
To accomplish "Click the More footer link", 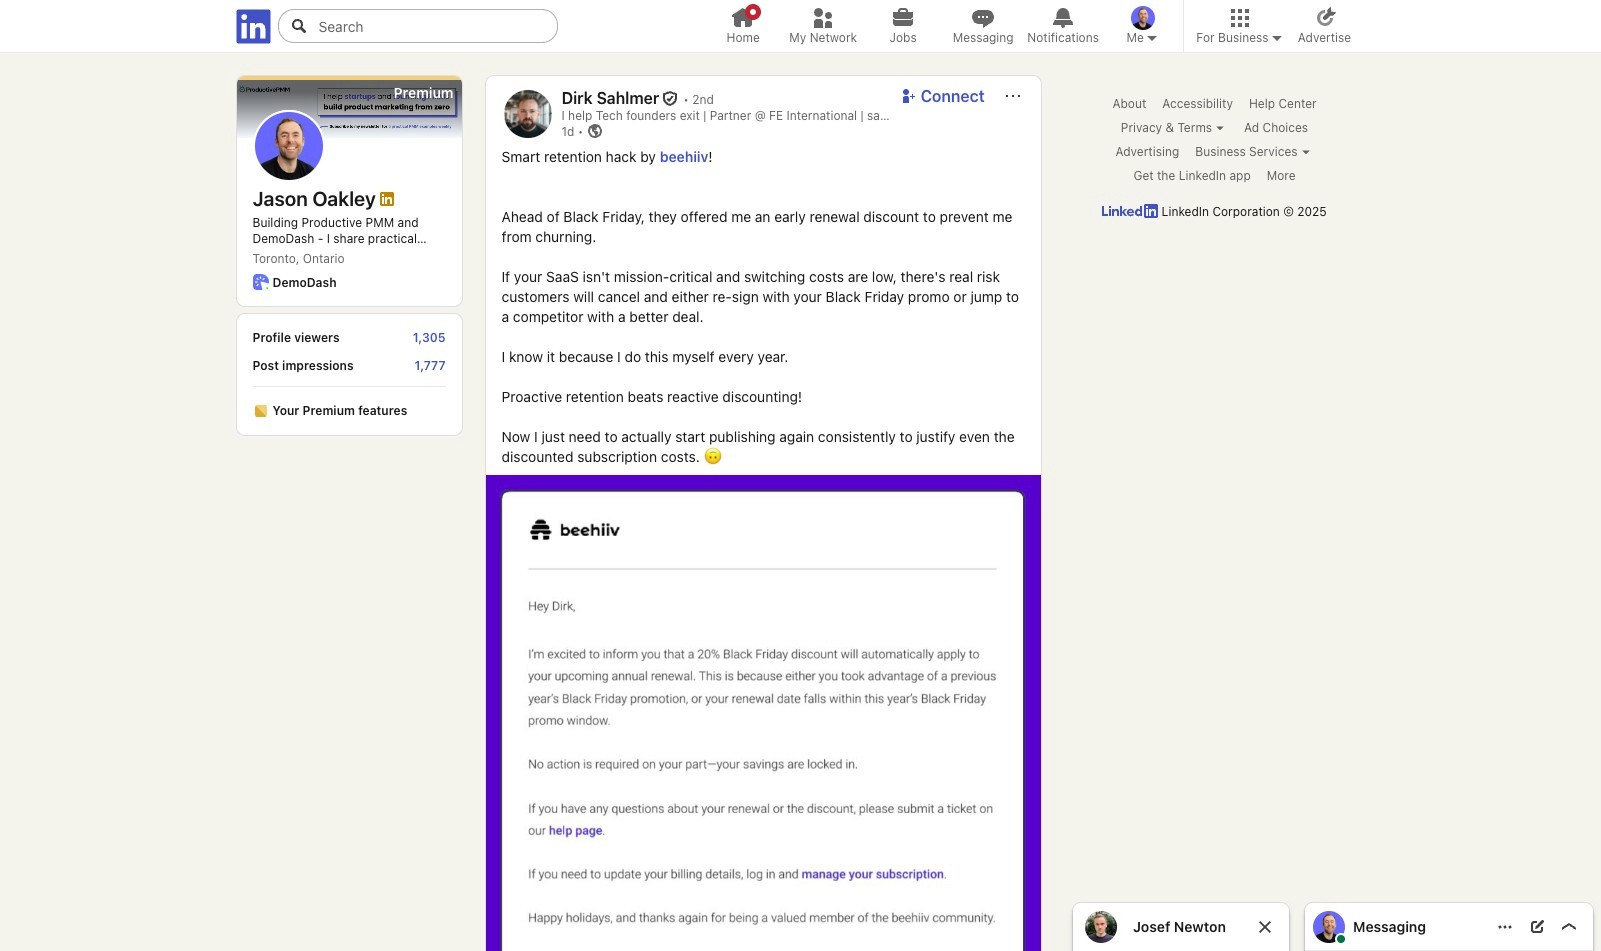I will point(1280,176).
